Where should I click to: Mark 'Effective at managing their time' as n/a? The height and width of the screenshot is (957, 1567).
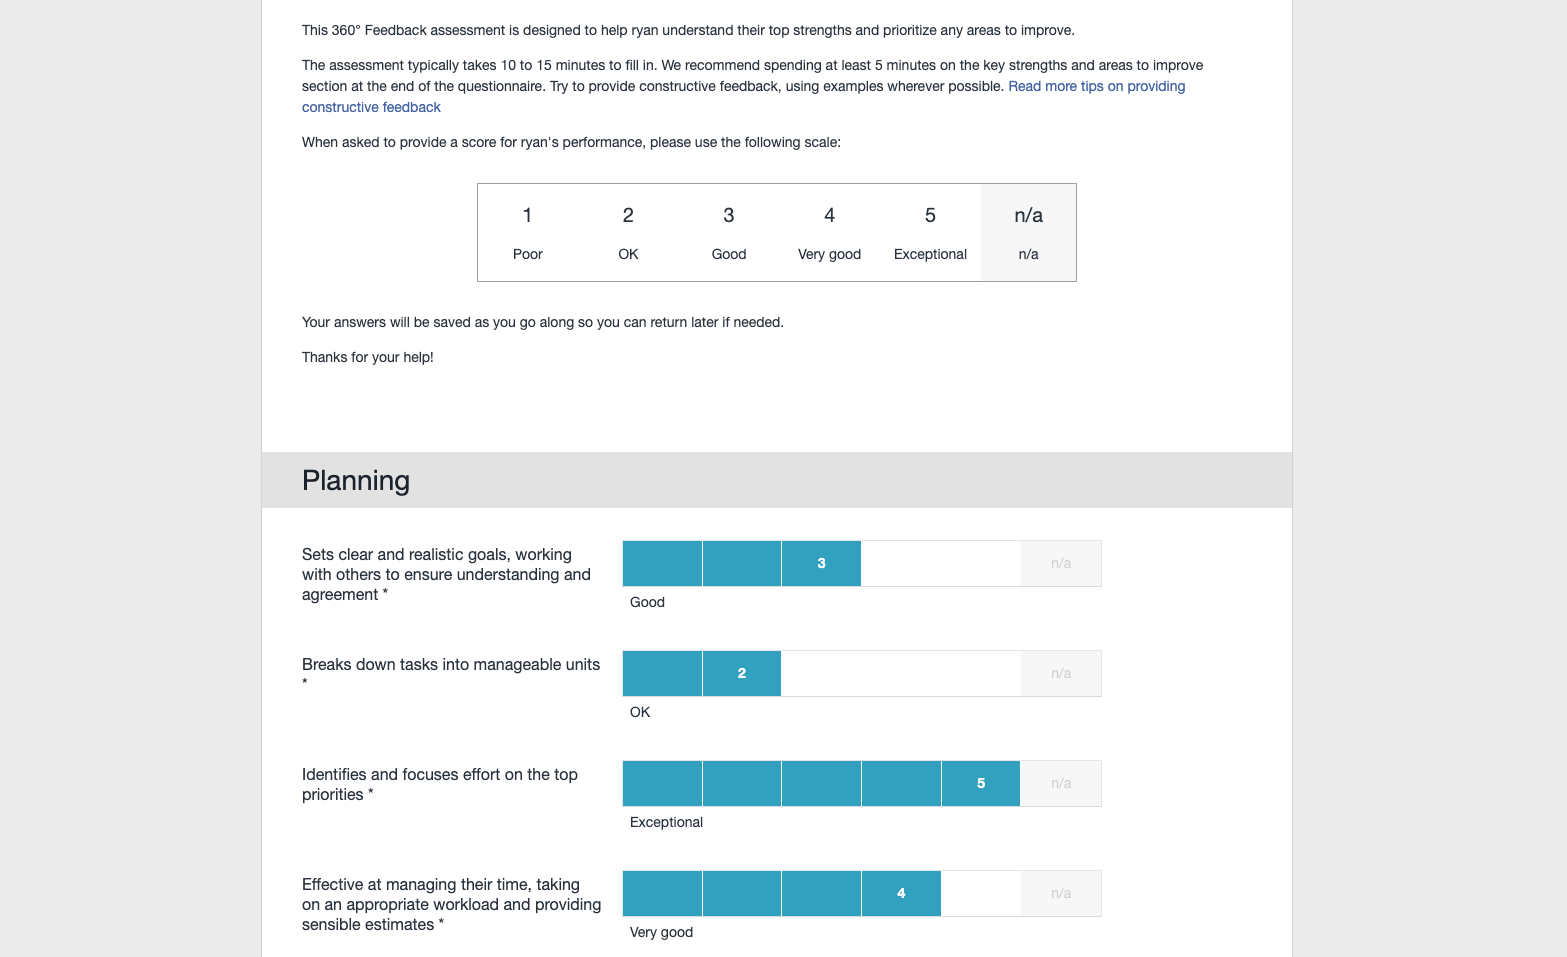[x=1061, y=894]
